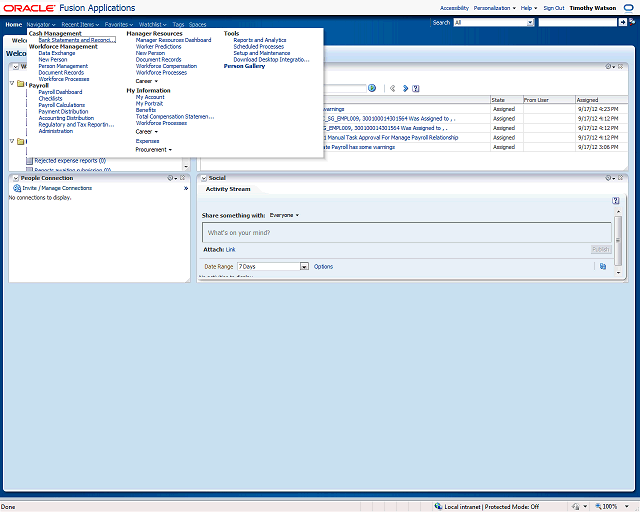Select Payroll Dashboard in Navigator menu

tap(60, 92)
